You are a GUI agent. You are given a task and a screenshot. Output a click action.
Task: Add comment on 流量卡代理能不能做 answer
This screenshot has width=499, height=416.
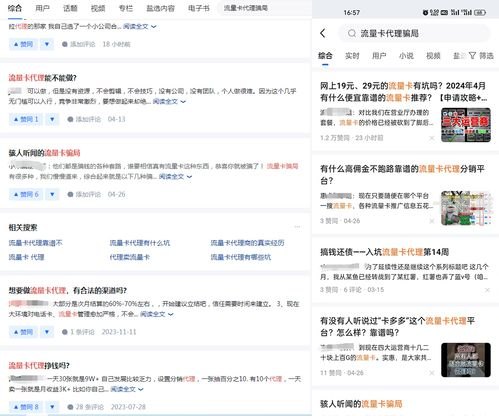click(84, 119)
